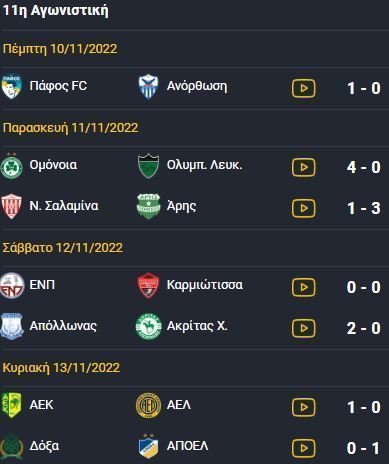This screenshot has width=389, height=464.
Task: Select the ΑΠΟΕΛ team name
Action: click(x=187, y=446)
